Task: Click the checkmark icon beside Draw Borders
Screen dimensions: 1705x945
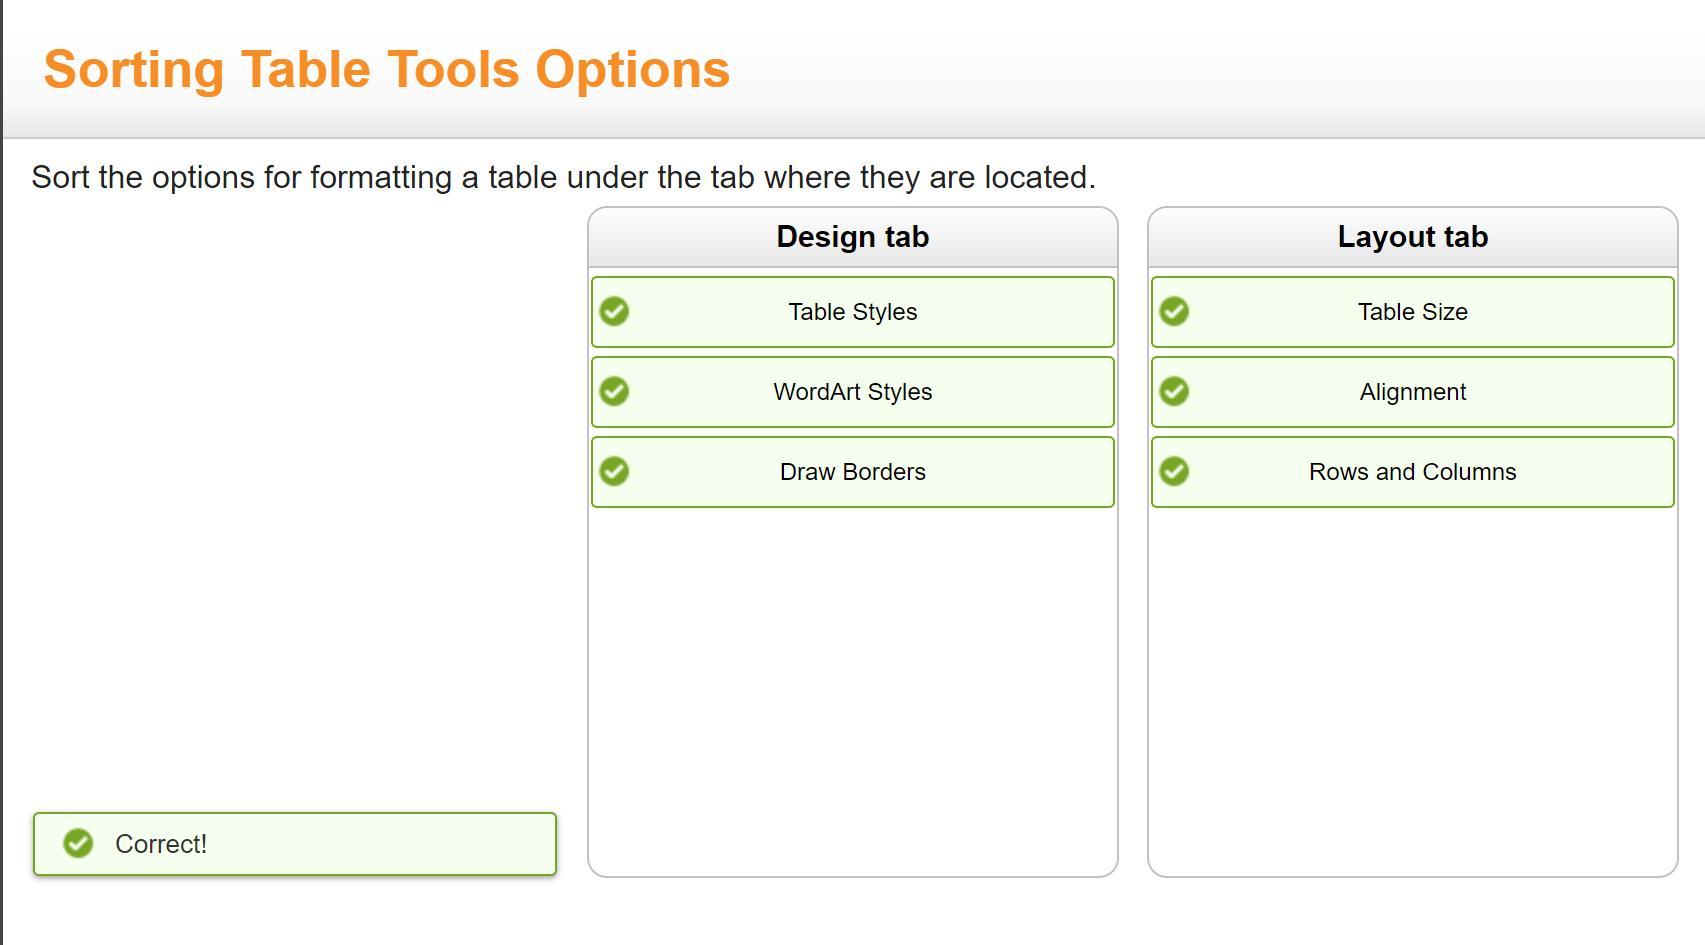Action: click(x=614, y=472)
